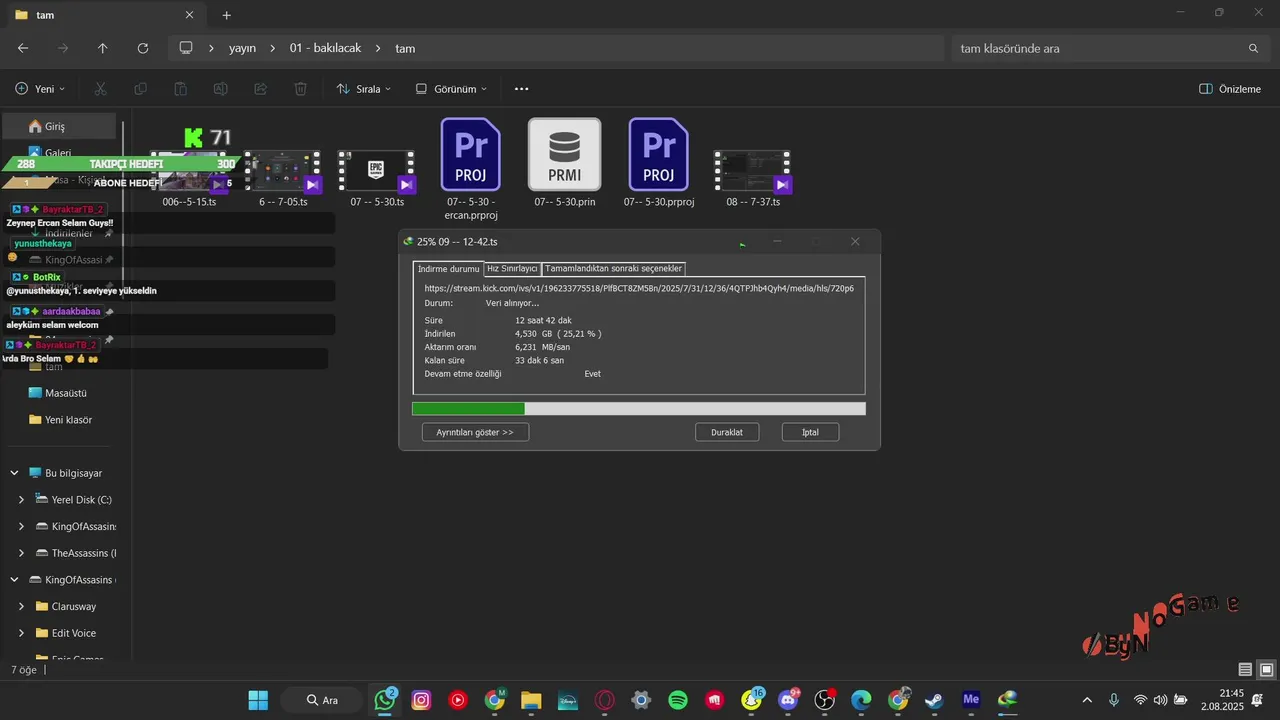
Task: Switch to details list view
Action: 1245,669
